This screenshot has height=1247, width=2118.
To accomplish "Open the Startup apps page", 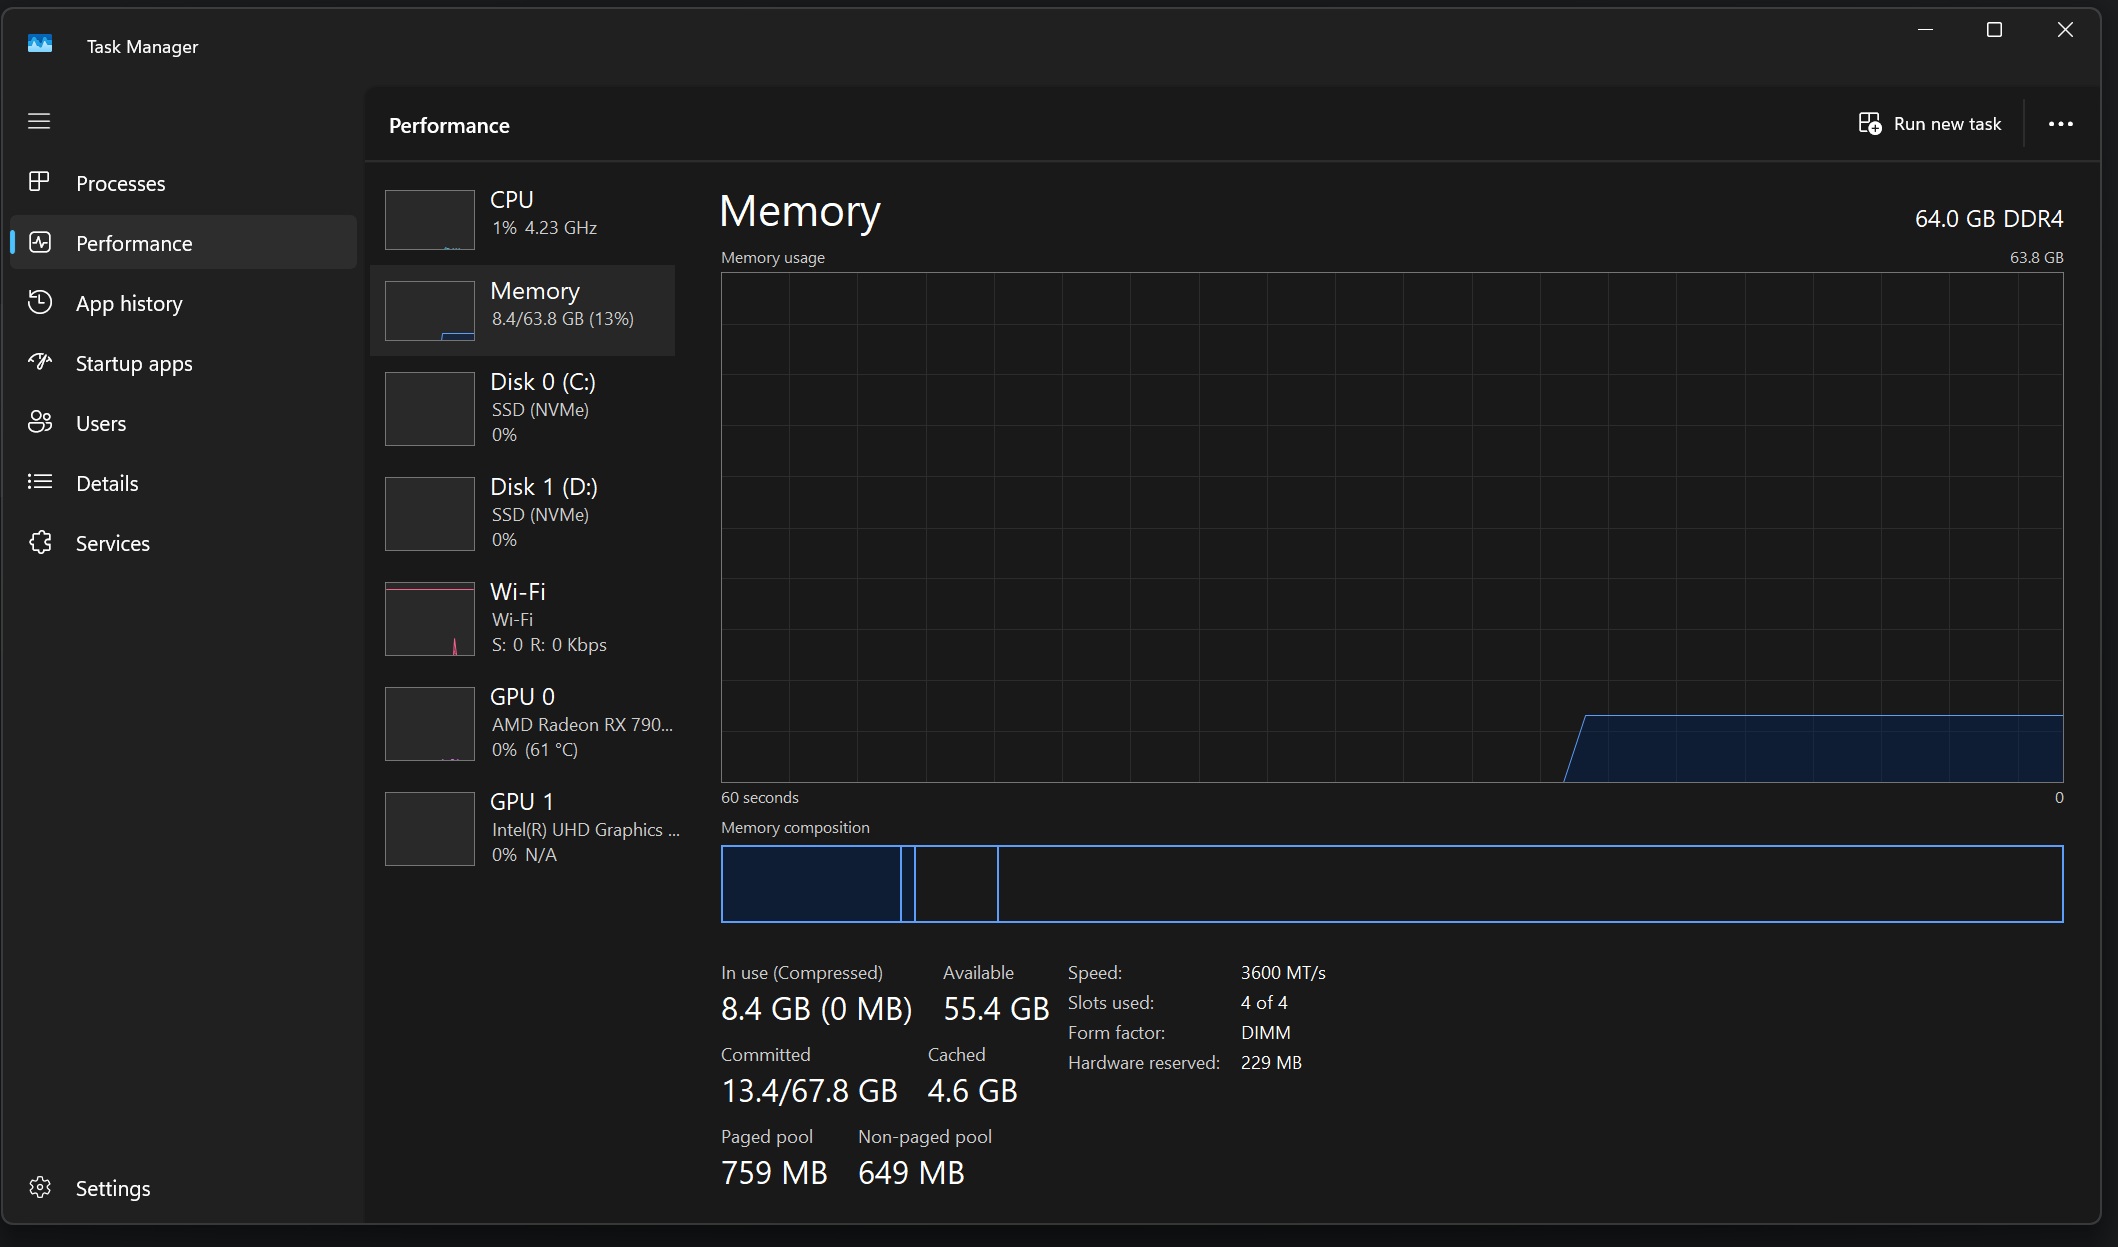I will tap(183, 363).
